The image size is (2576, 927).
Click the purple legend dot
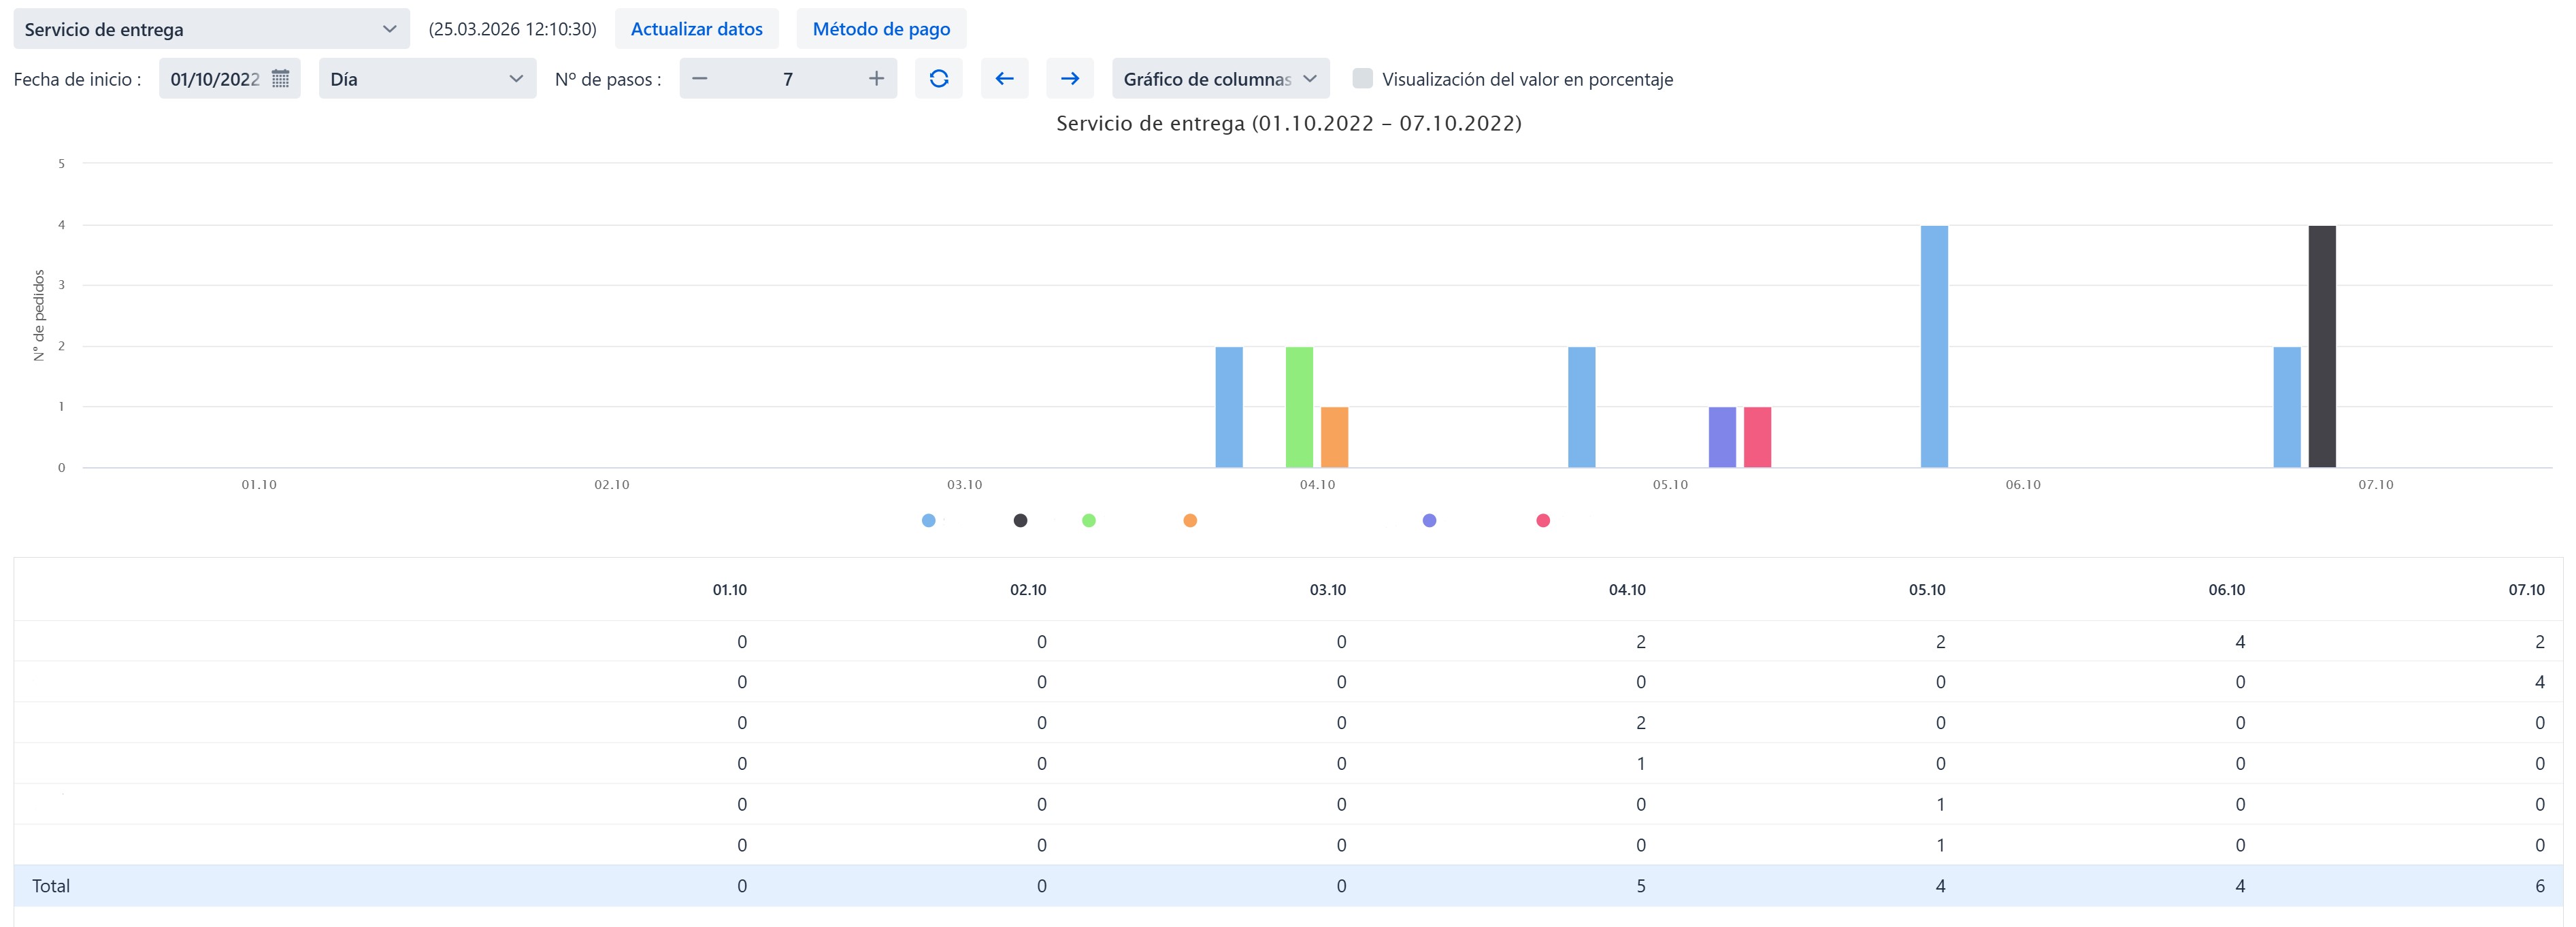pos(1429,520)
